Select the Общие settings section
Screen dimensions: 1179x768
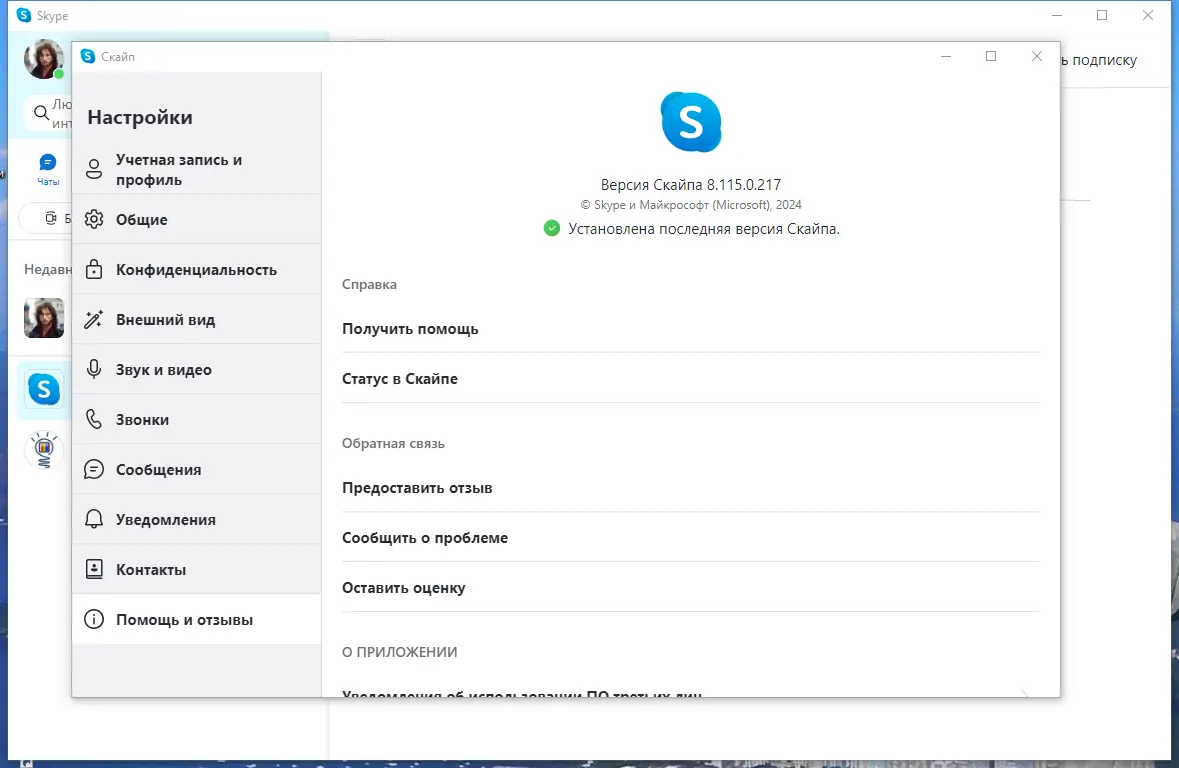[x=197, y=219]
